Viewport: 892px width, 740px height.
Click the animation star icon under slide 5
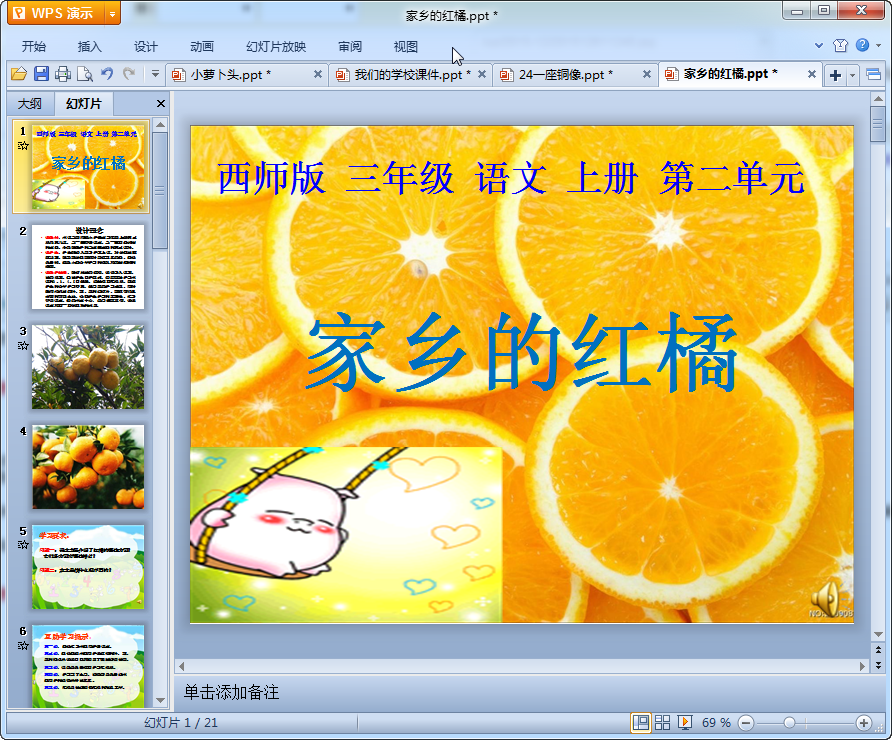[23, 545]
